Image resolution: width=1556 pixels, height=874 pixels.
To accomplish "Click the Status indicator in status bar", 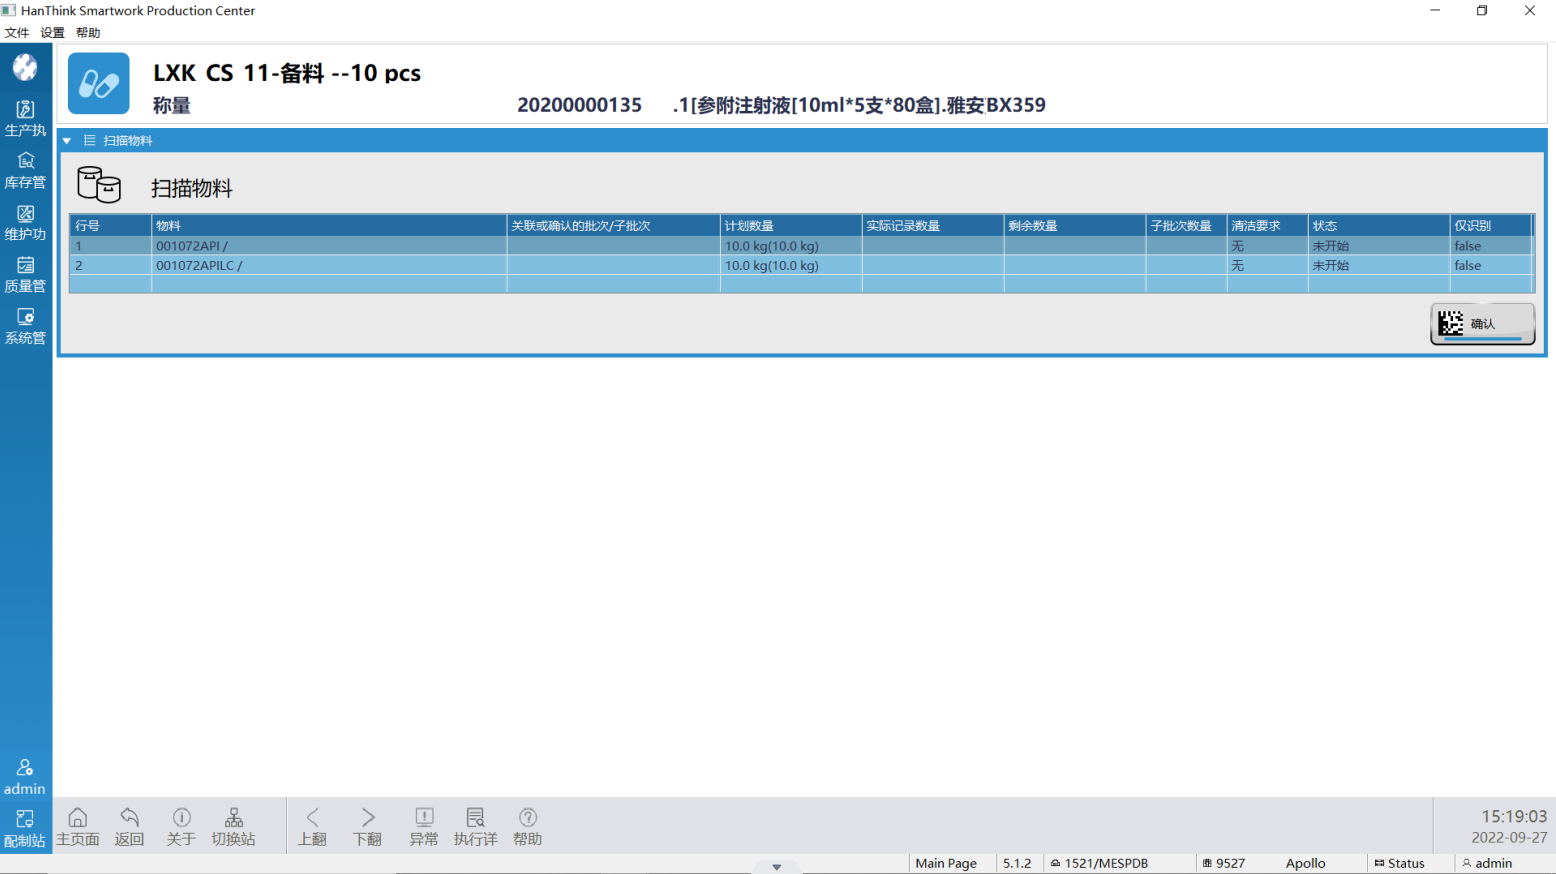I will point(1399,863).
